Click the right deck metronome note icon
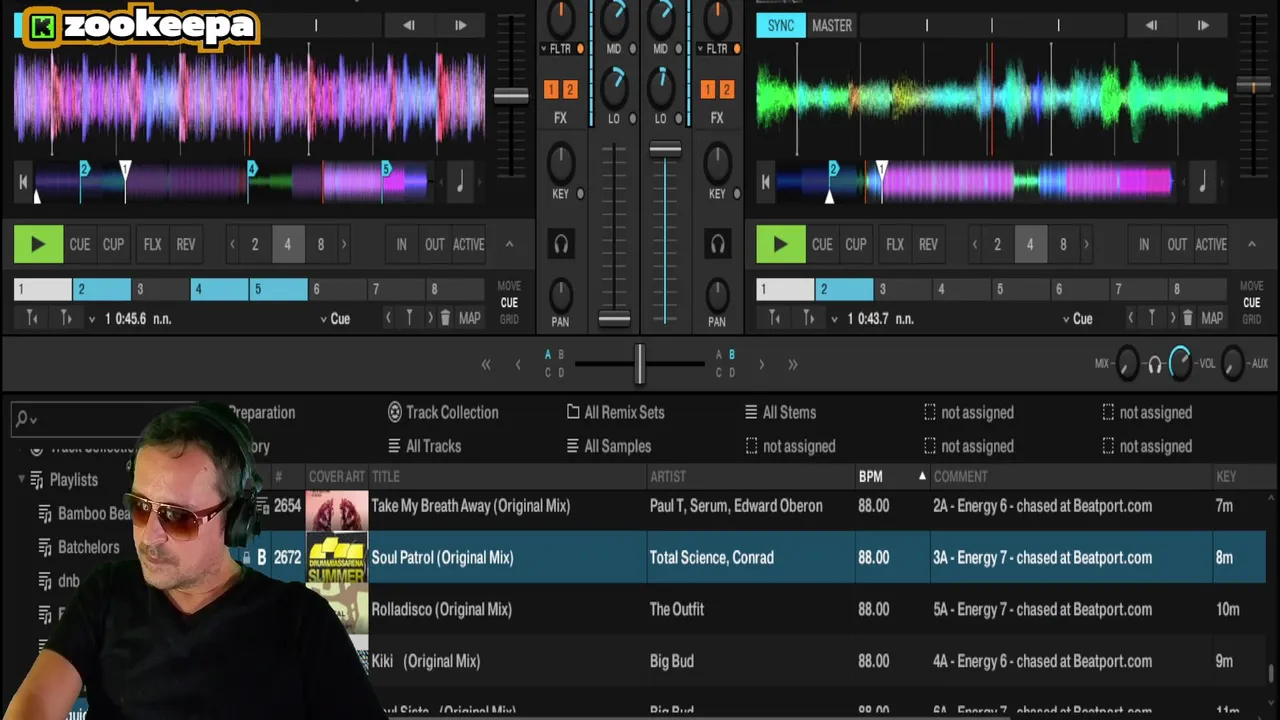Image resolution: width=1280 pixels, height=720 pixels. [x=1202, y=182]
